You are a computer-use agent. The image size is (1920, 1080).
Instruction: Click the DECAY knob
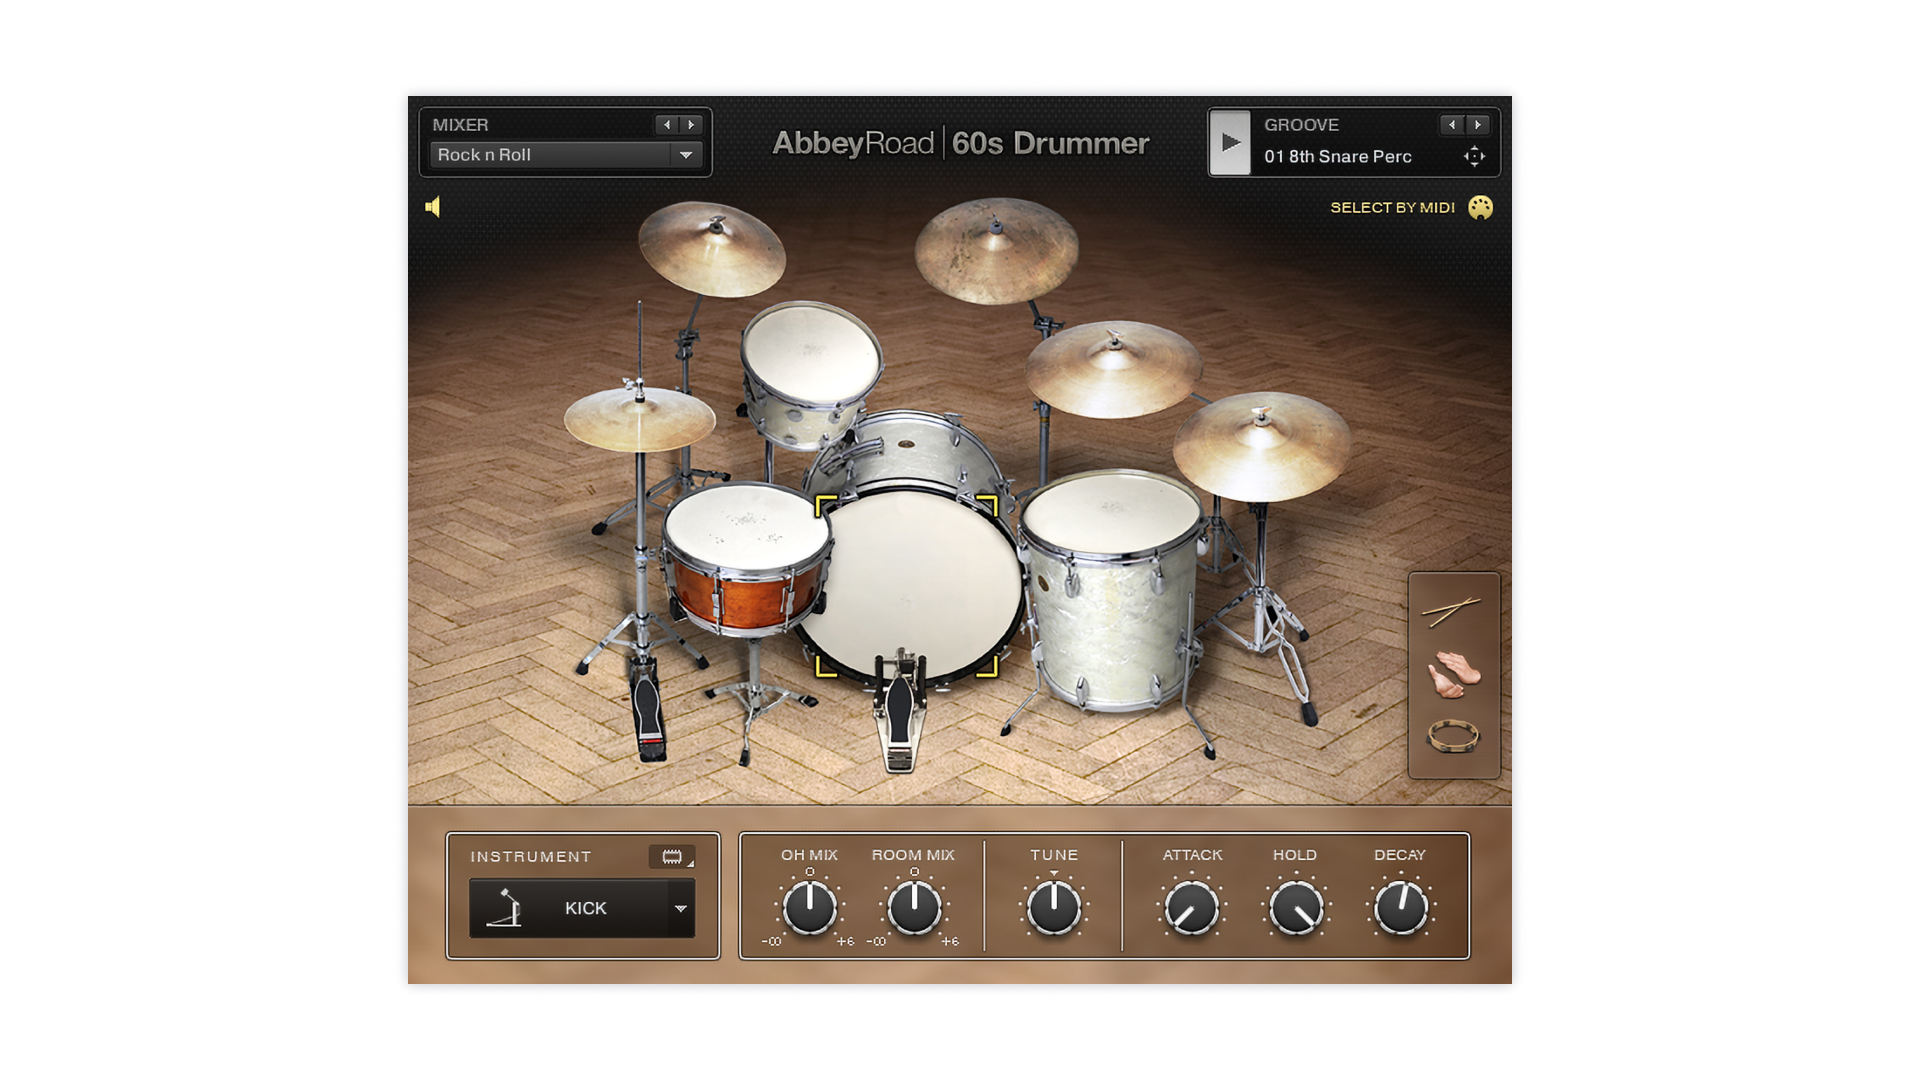click(x=1400, y=908)
